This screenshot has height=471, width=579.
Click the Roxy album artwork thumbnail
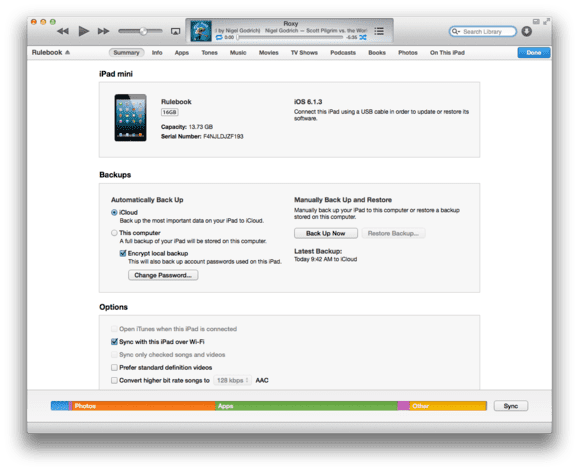[x=201, y=31]
